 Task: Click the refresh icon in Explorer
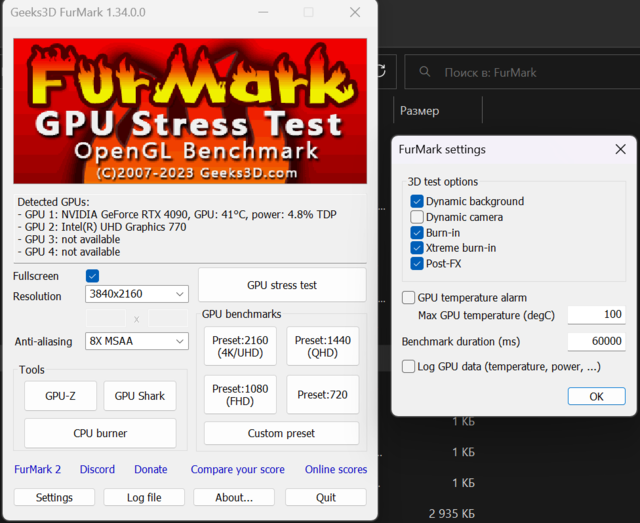pos(381,72)
